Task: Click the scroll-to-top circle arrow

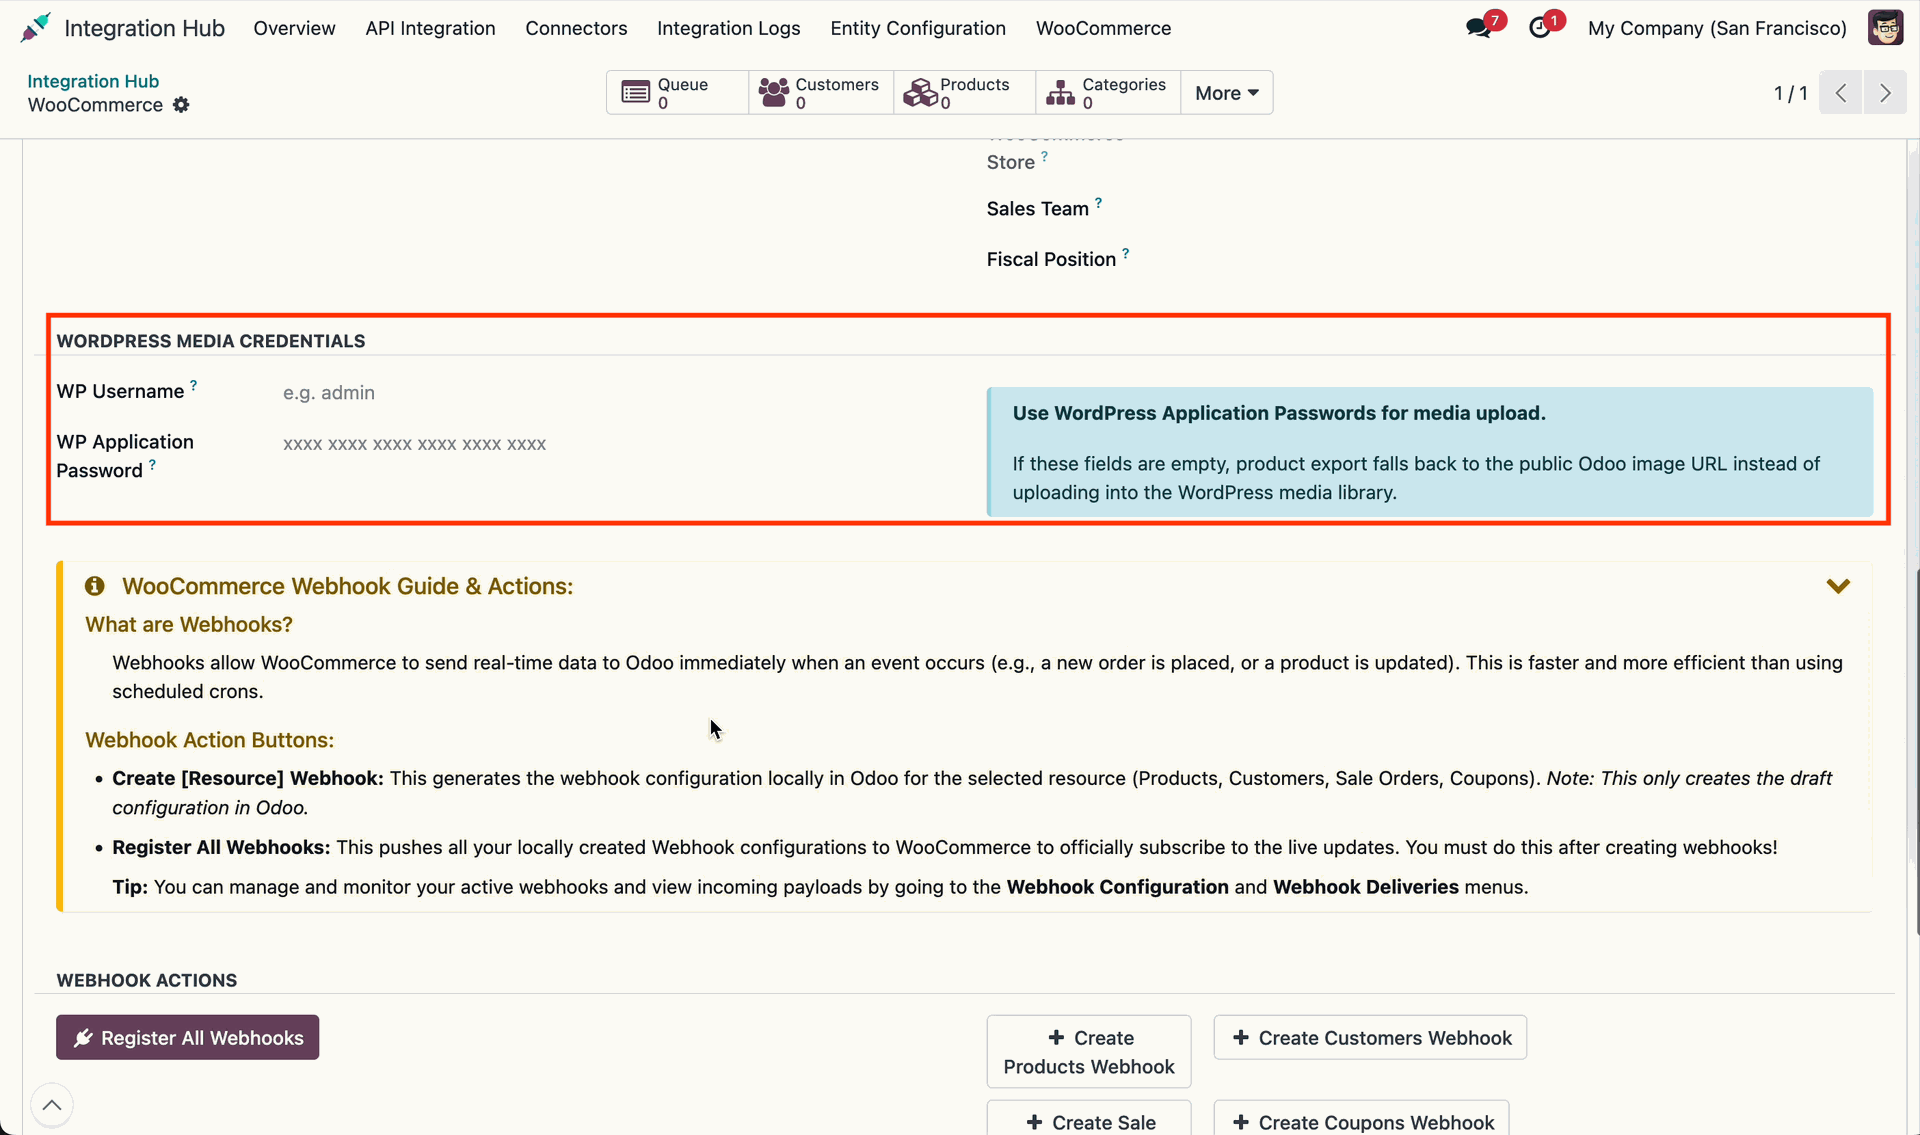Action: click(x=52, y=1105)
